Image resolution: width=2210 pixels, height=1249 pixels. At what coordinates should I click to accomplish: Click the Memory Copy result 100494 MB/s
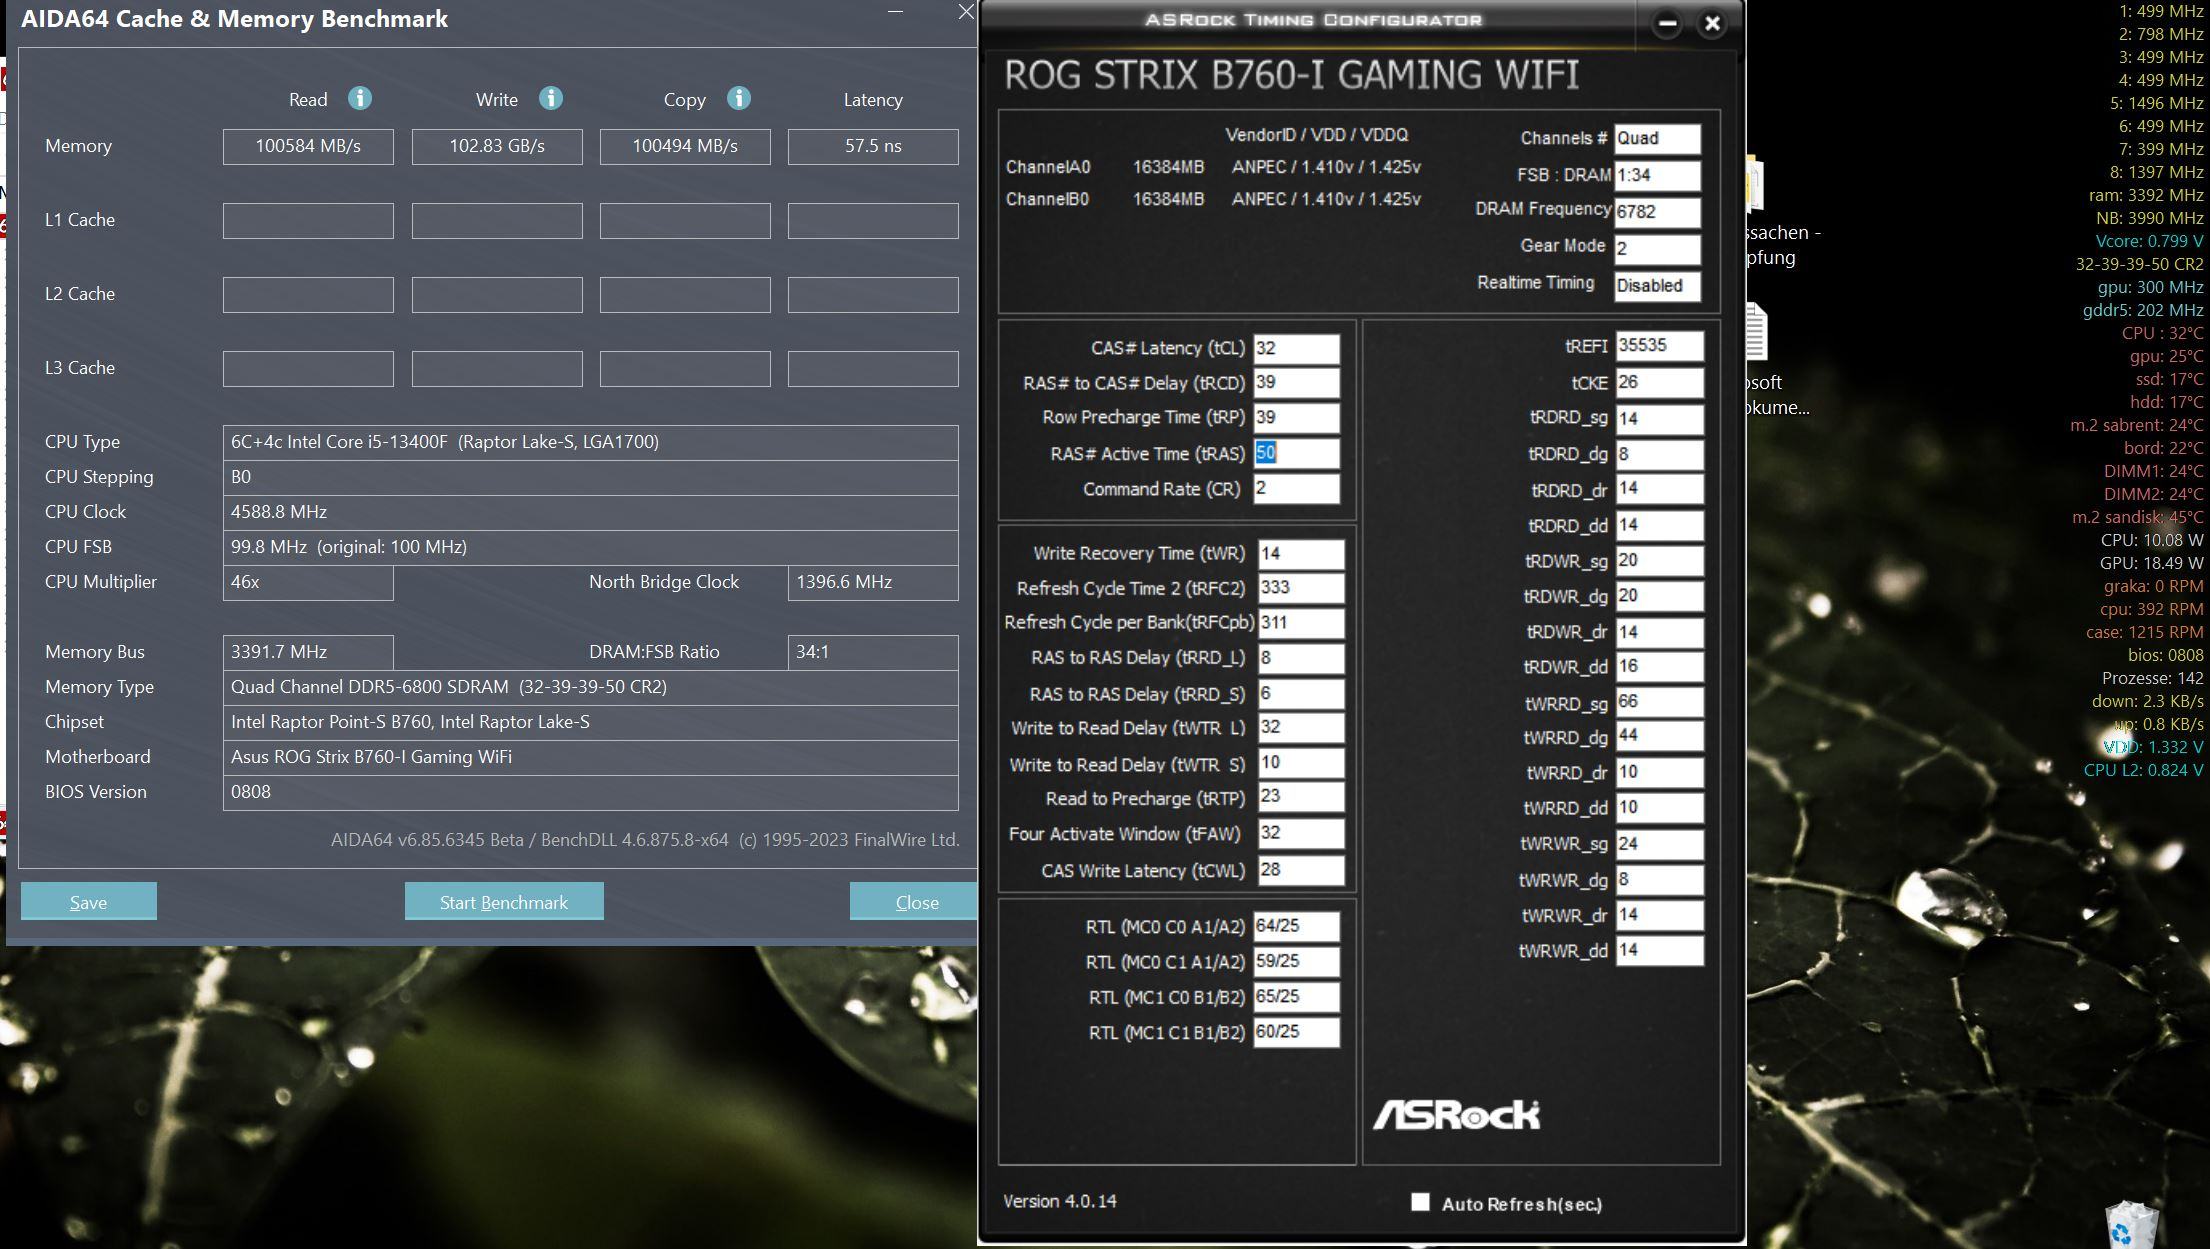coord(685,146)
